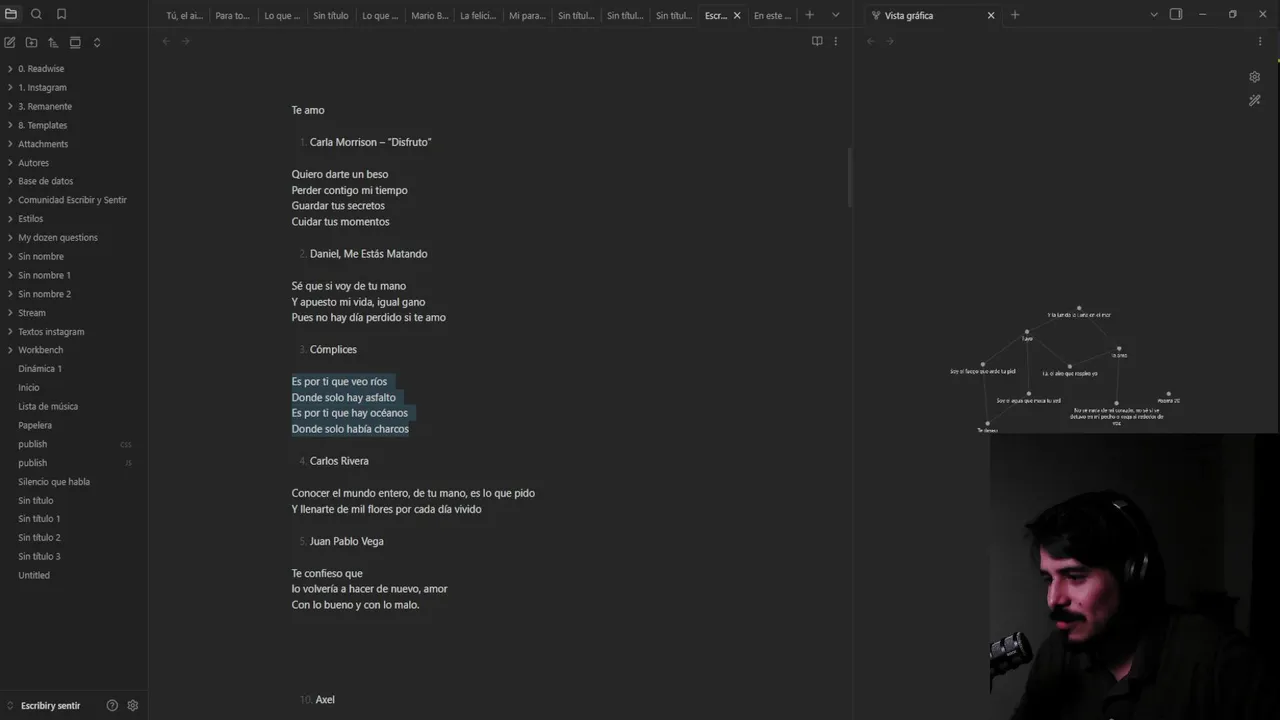Viewport: 1280px width, 720px height.
Task: Add a new tab in note pane
Action: coord(810,15)
